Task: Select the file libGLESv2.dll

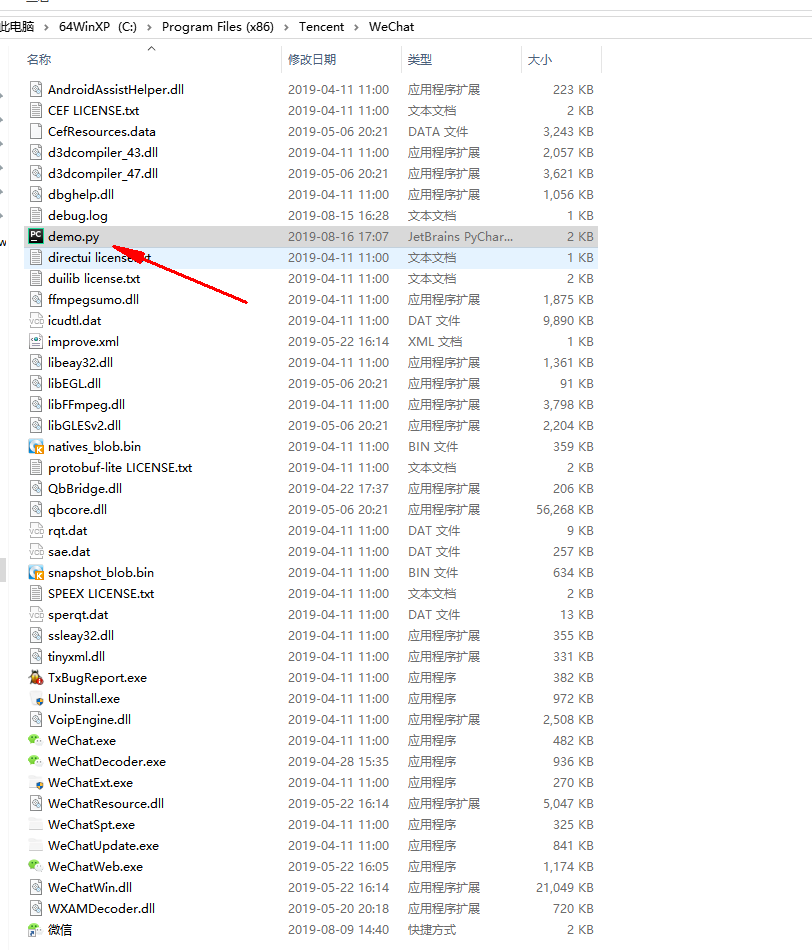Action: (84, 425)
